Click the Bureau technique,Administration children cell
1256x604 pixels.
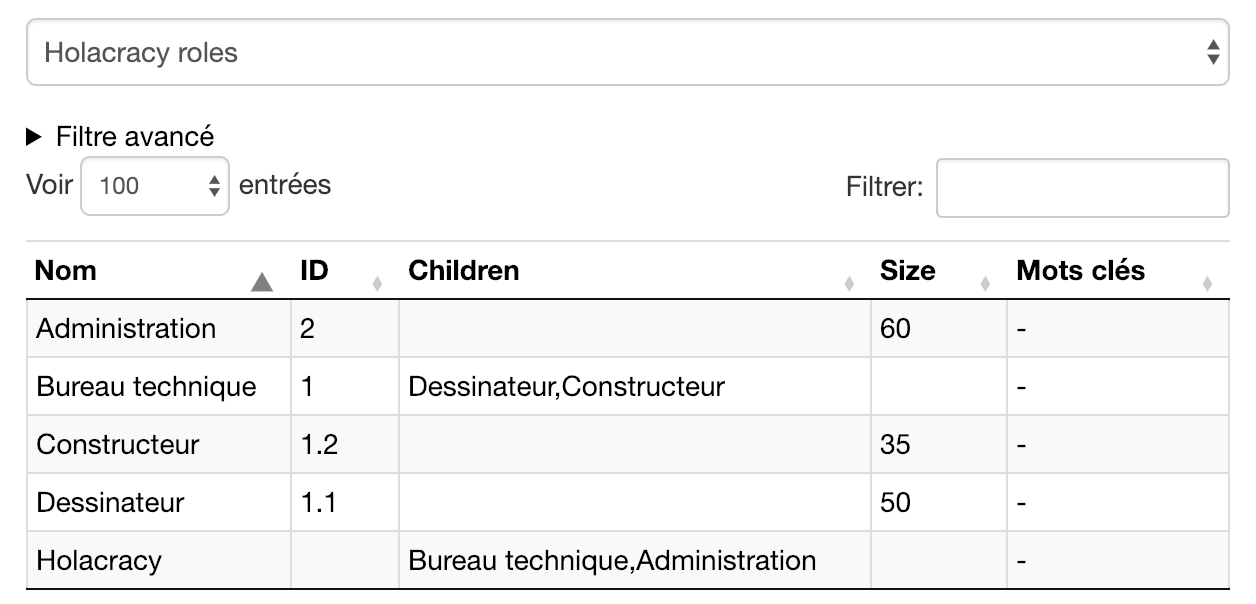612,560
